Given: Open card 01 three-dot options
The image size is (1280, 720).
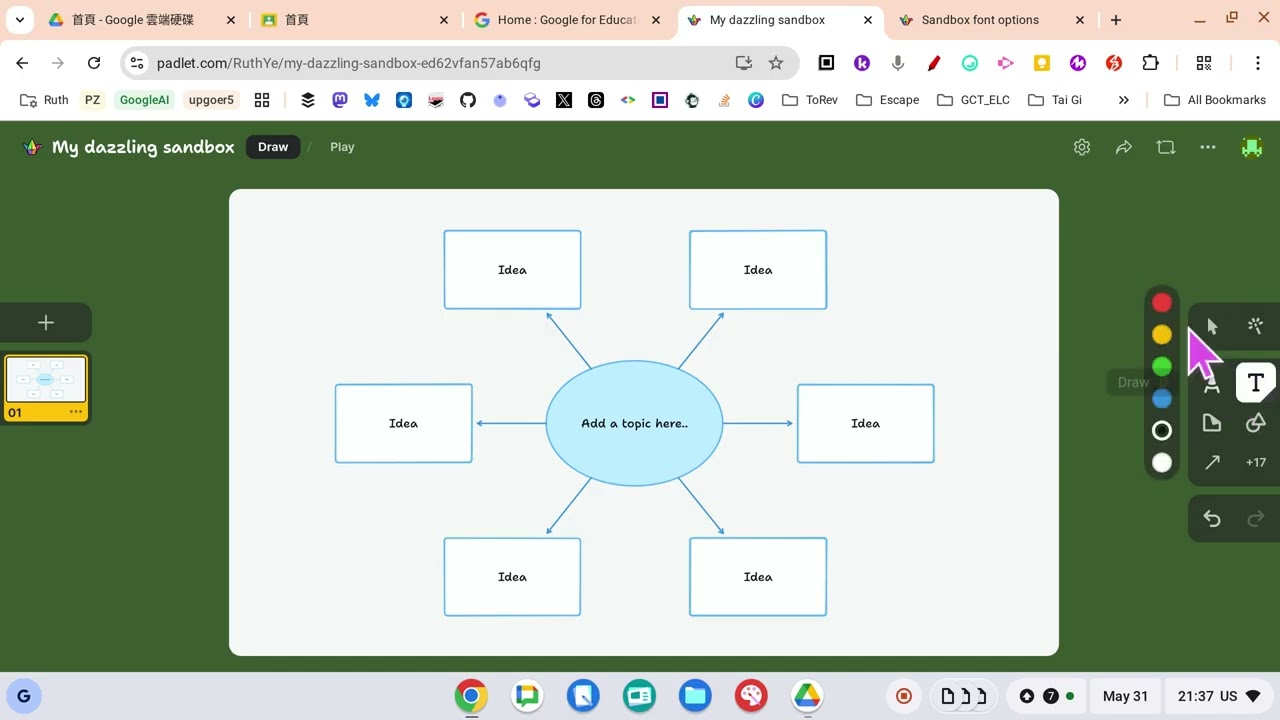Looking at the screenshot, I should [76, 412].
